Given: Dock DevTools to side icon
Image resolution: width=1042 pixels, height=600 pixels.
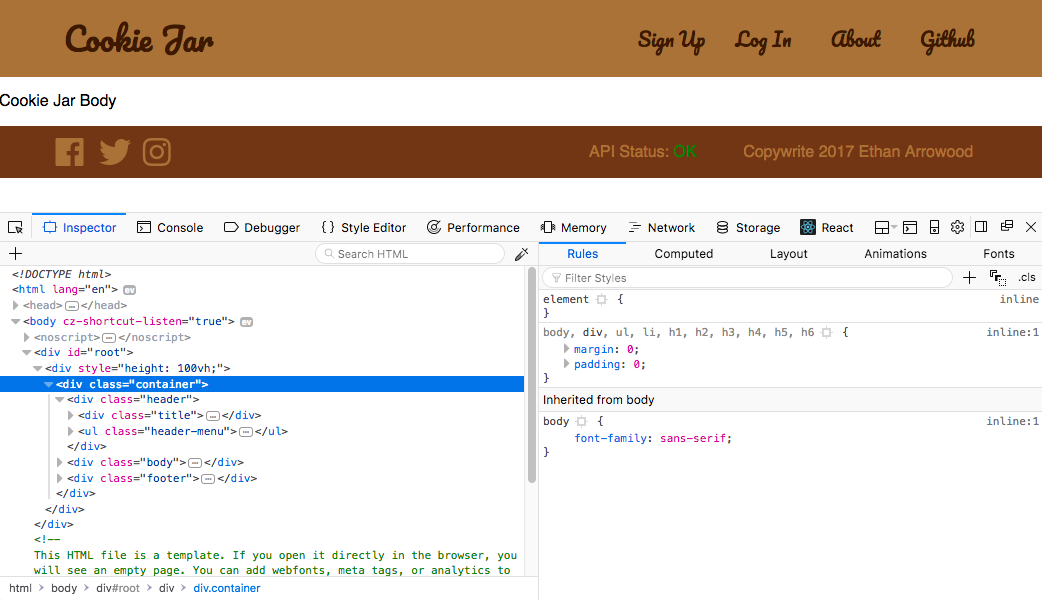Looking at the screenshot, I should pos(981,227).
